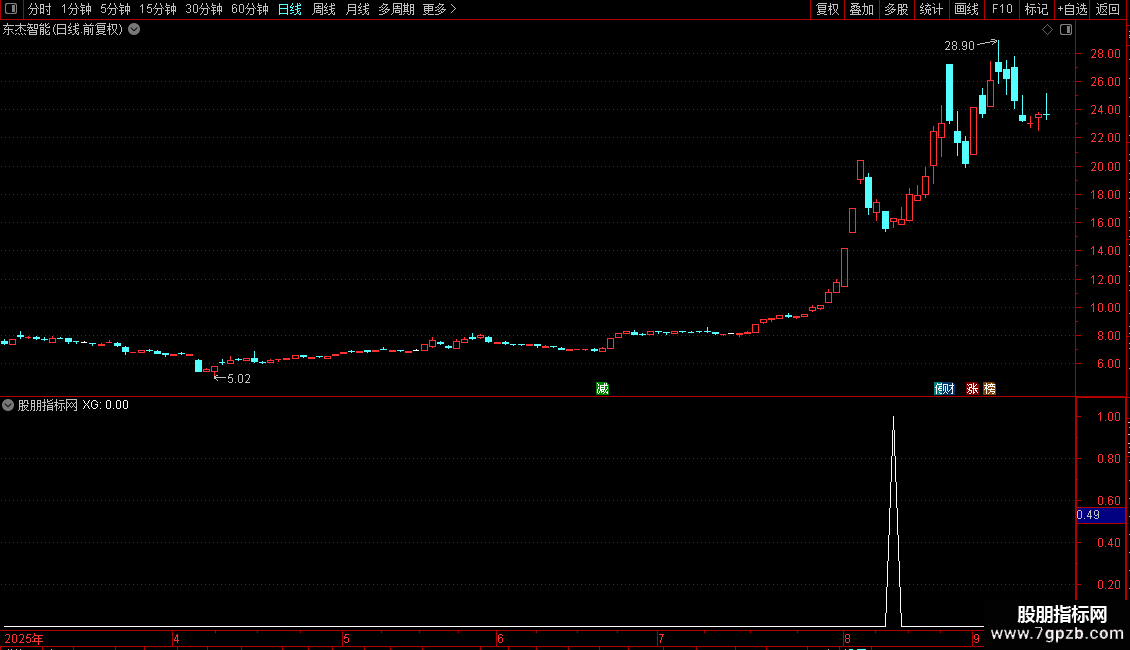The width and height of the screenshot is (1130, 650).
Task: Open the 统计 statistics tool
Action: click(x=931, y=9)
